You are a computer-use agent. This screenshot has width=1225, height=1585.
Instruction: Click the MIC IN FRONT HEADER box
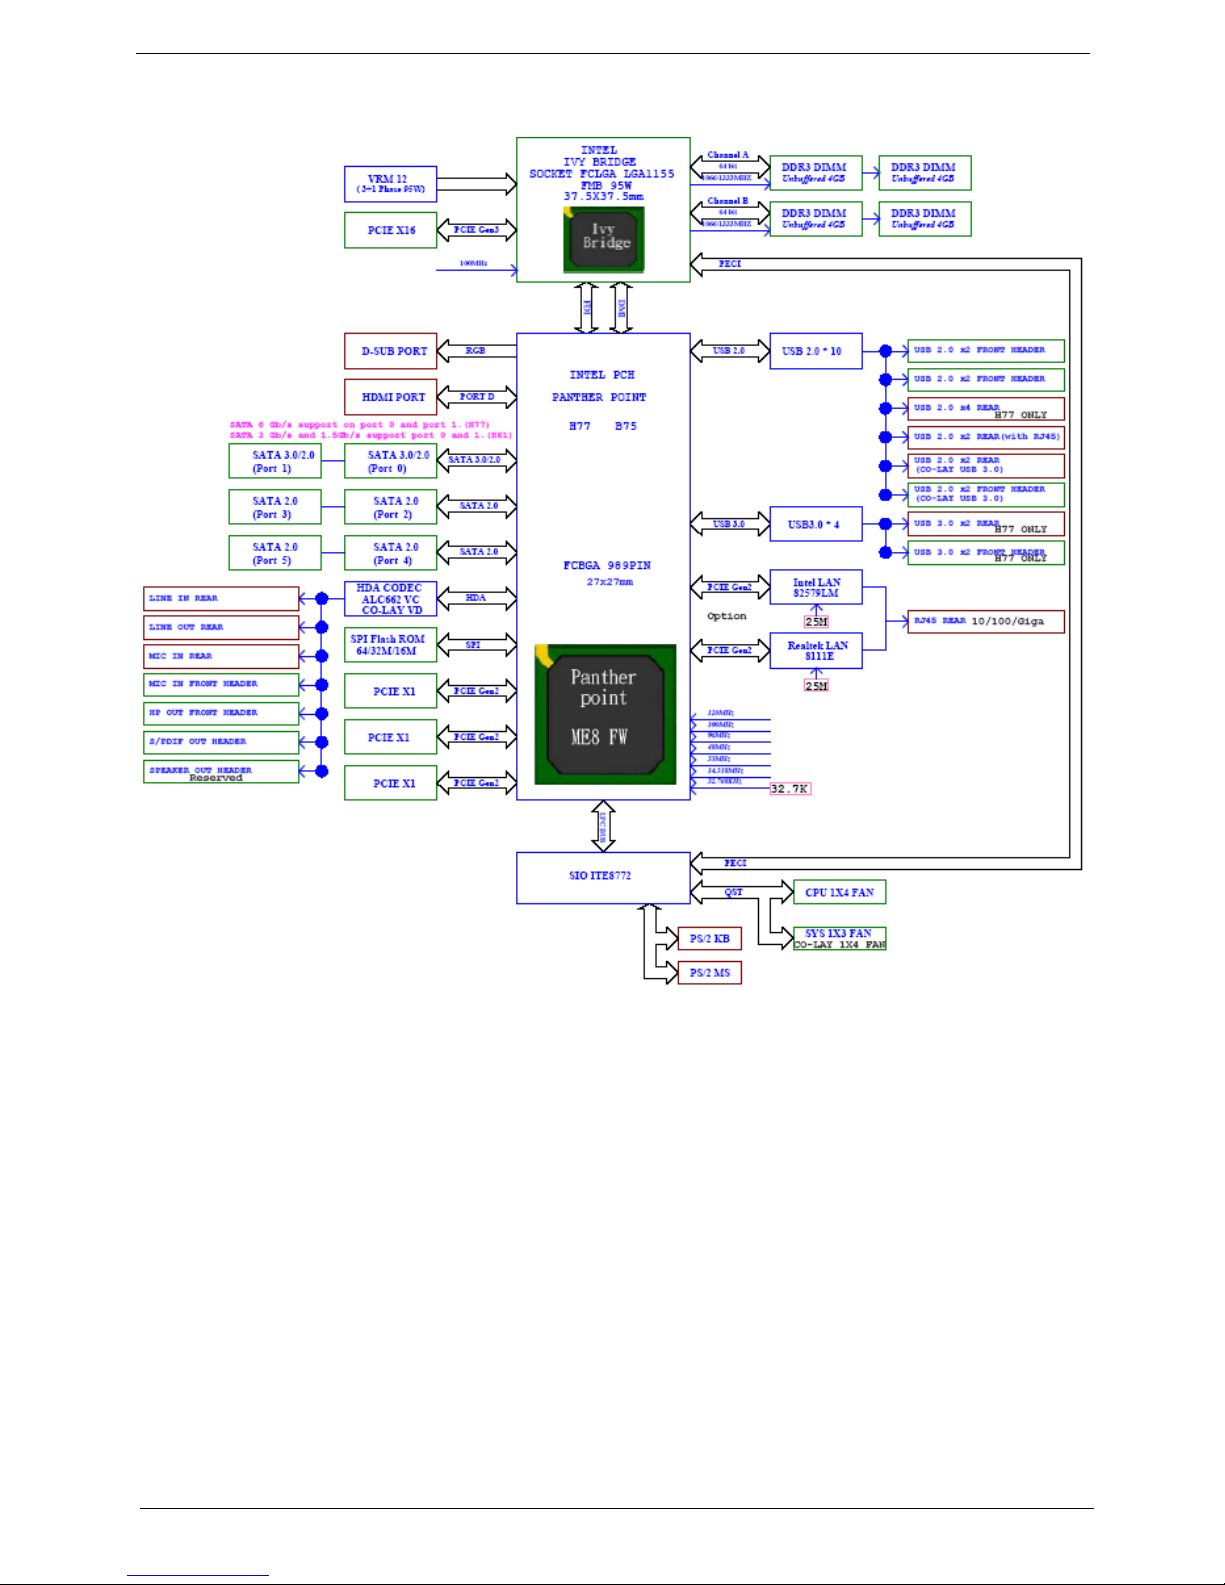[221, 685]
